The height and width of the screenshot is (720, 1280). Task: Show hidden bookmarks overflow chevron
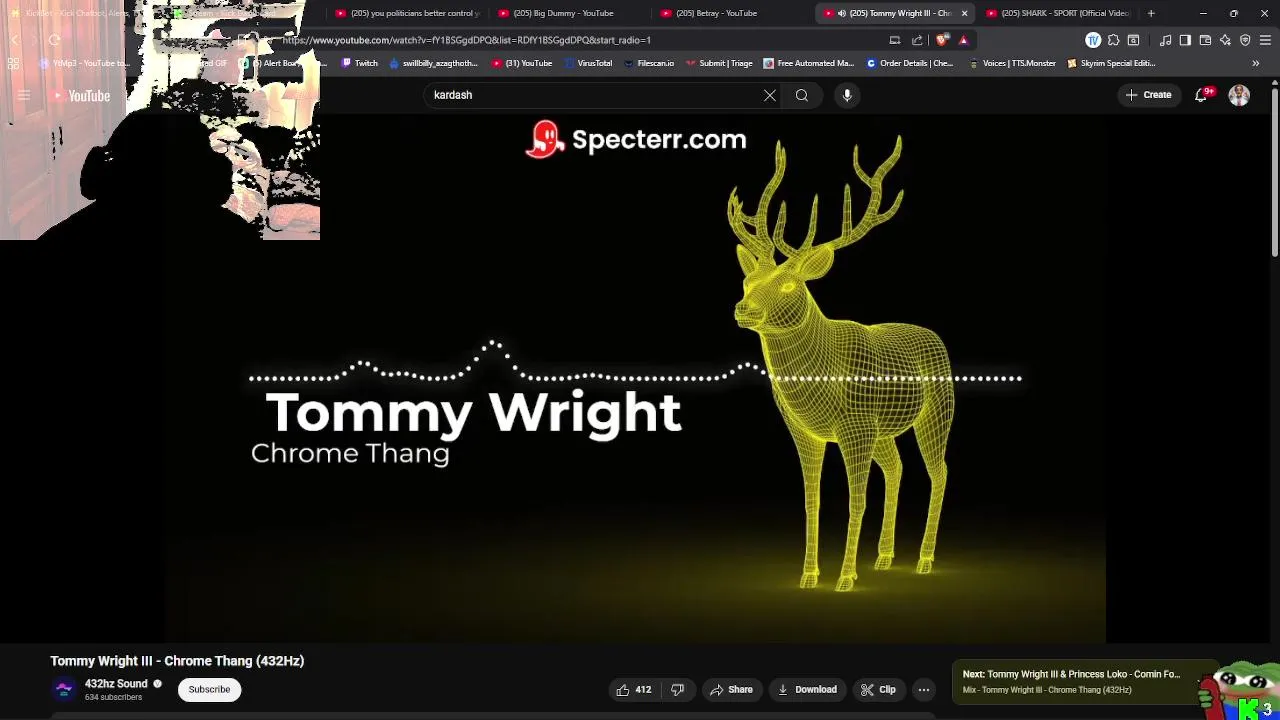(1256, 63)
